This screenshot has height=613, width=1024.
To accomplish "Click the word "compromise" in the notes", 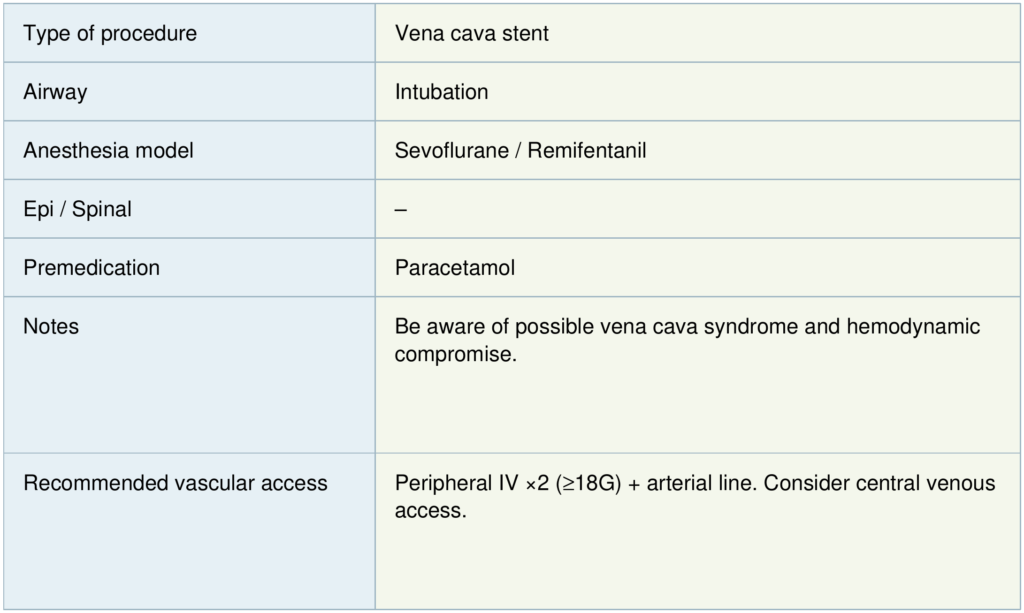I will tap(452, 354).
